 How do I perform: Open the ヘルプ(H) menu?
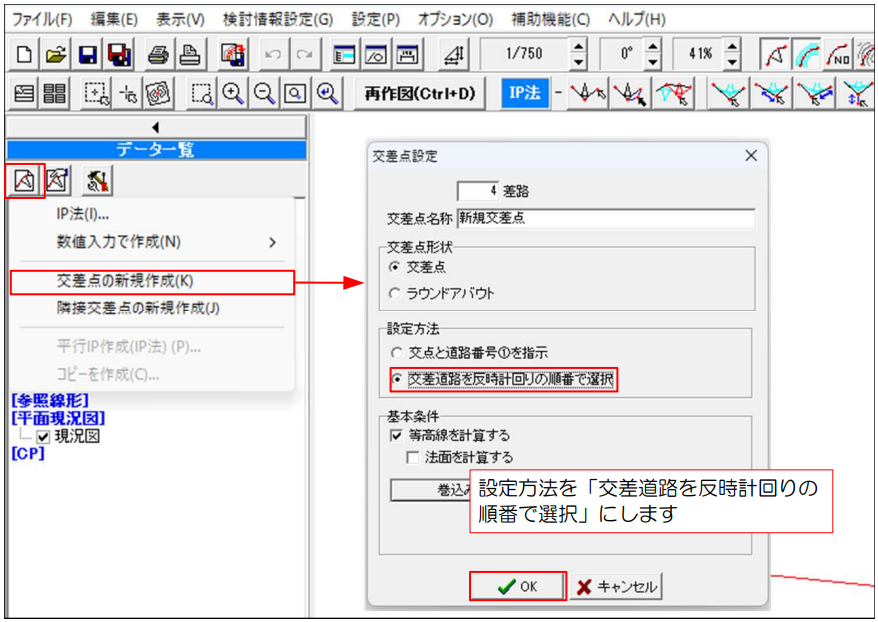[x=637, y=20]
